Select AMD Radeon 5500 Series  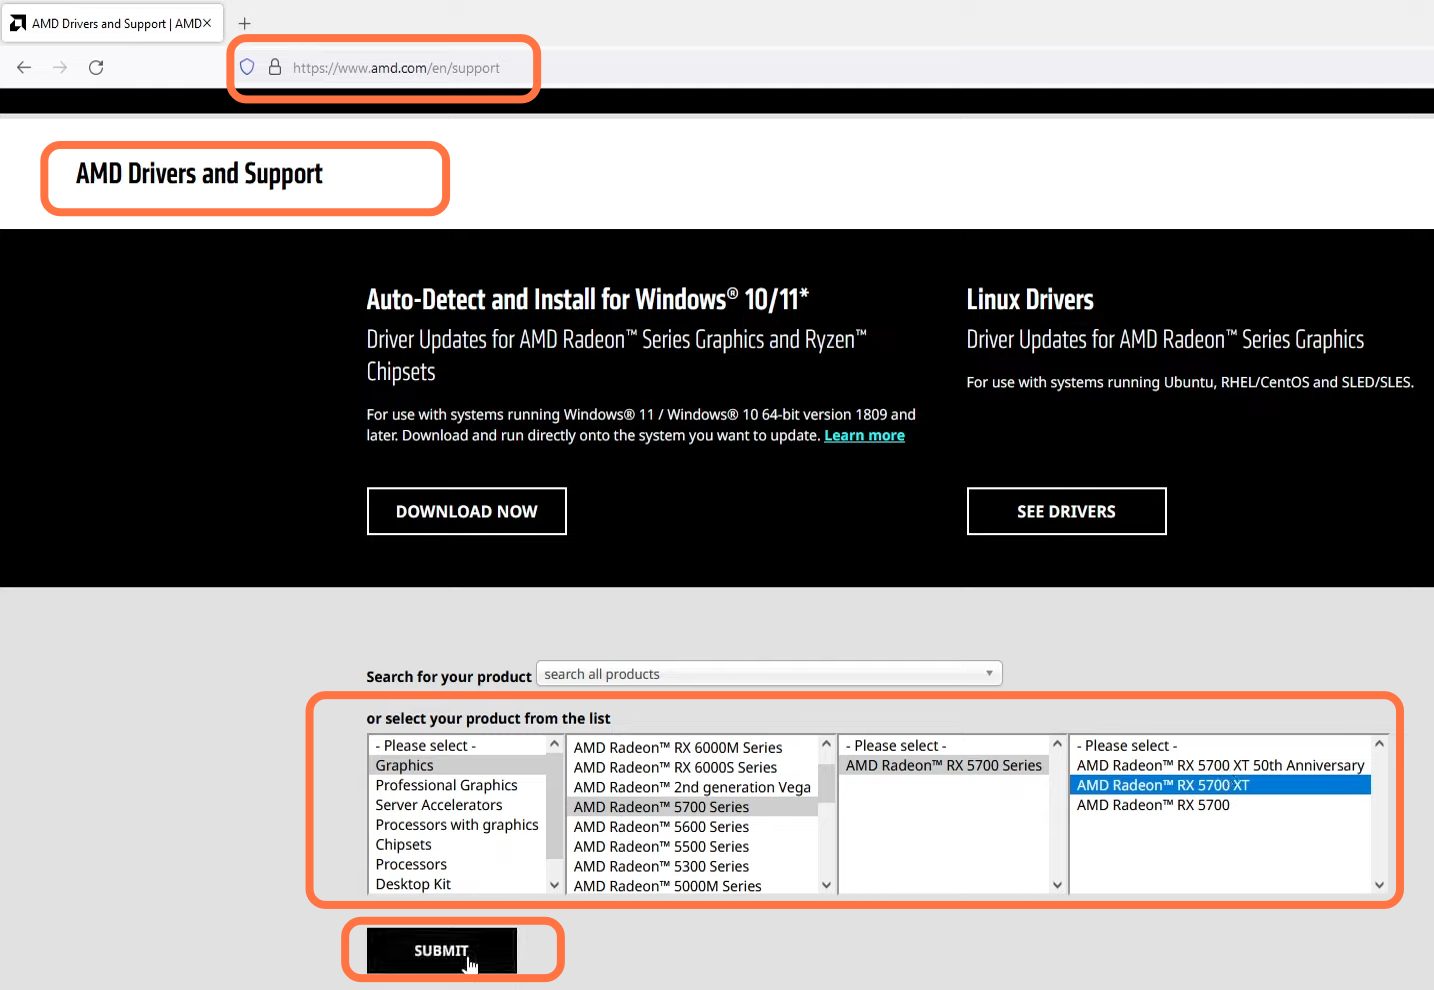coord(693,846)
